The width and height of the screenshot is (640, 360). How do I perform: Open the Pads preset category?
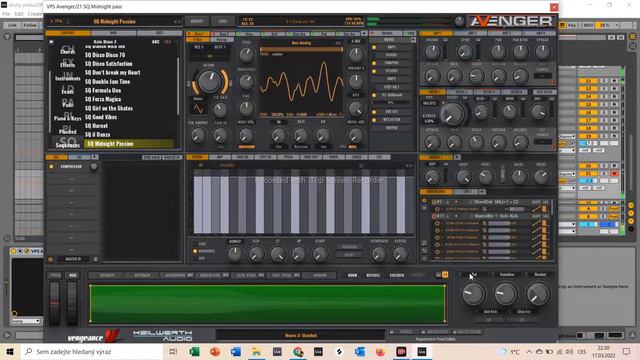(68, 103)
